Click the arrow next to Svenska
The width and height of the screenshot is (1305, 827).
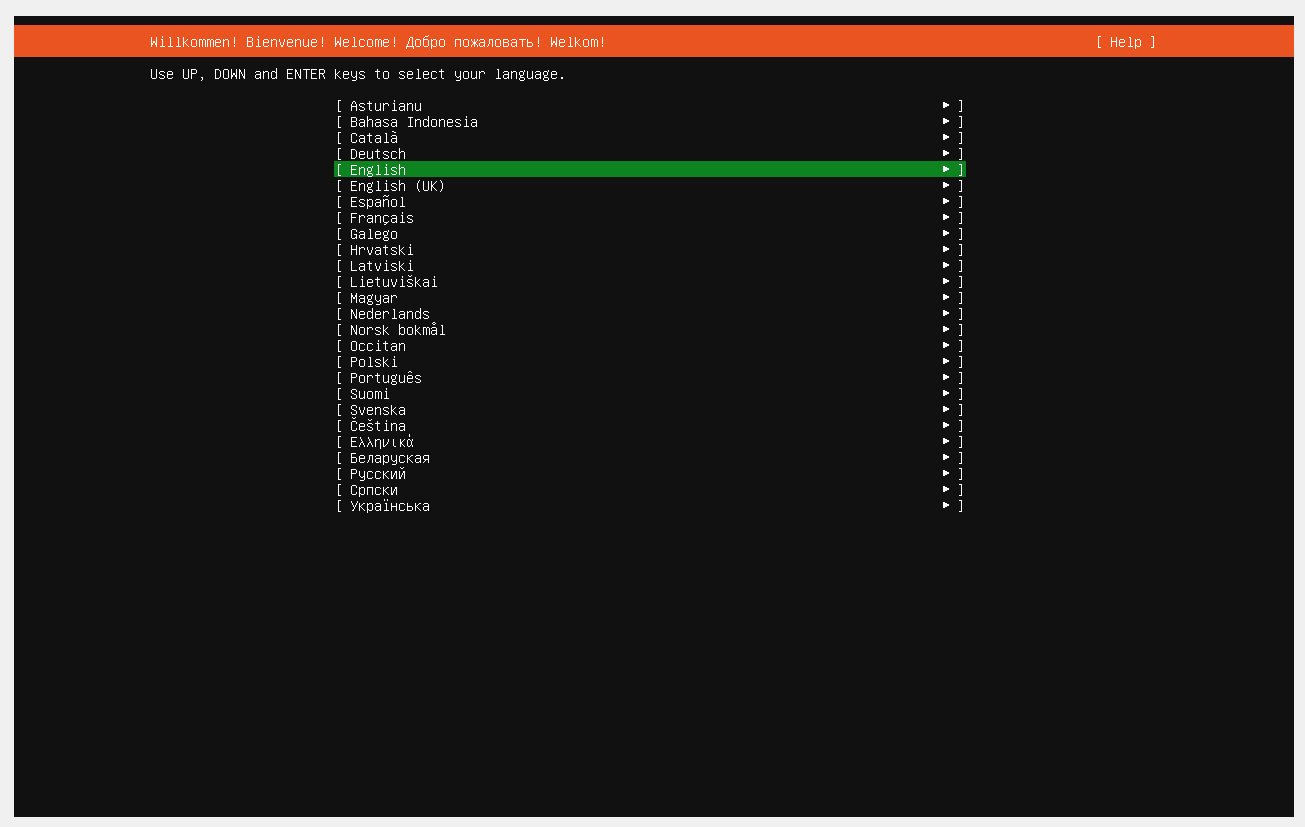[x=946, y=409]
